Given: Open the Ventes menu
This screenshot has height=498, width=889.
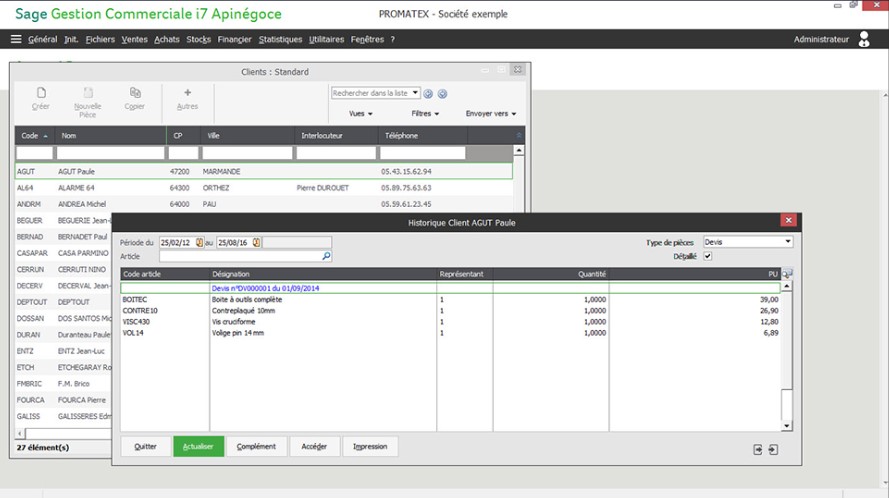Looking at the screenshot, I should [x=134, y=39].
